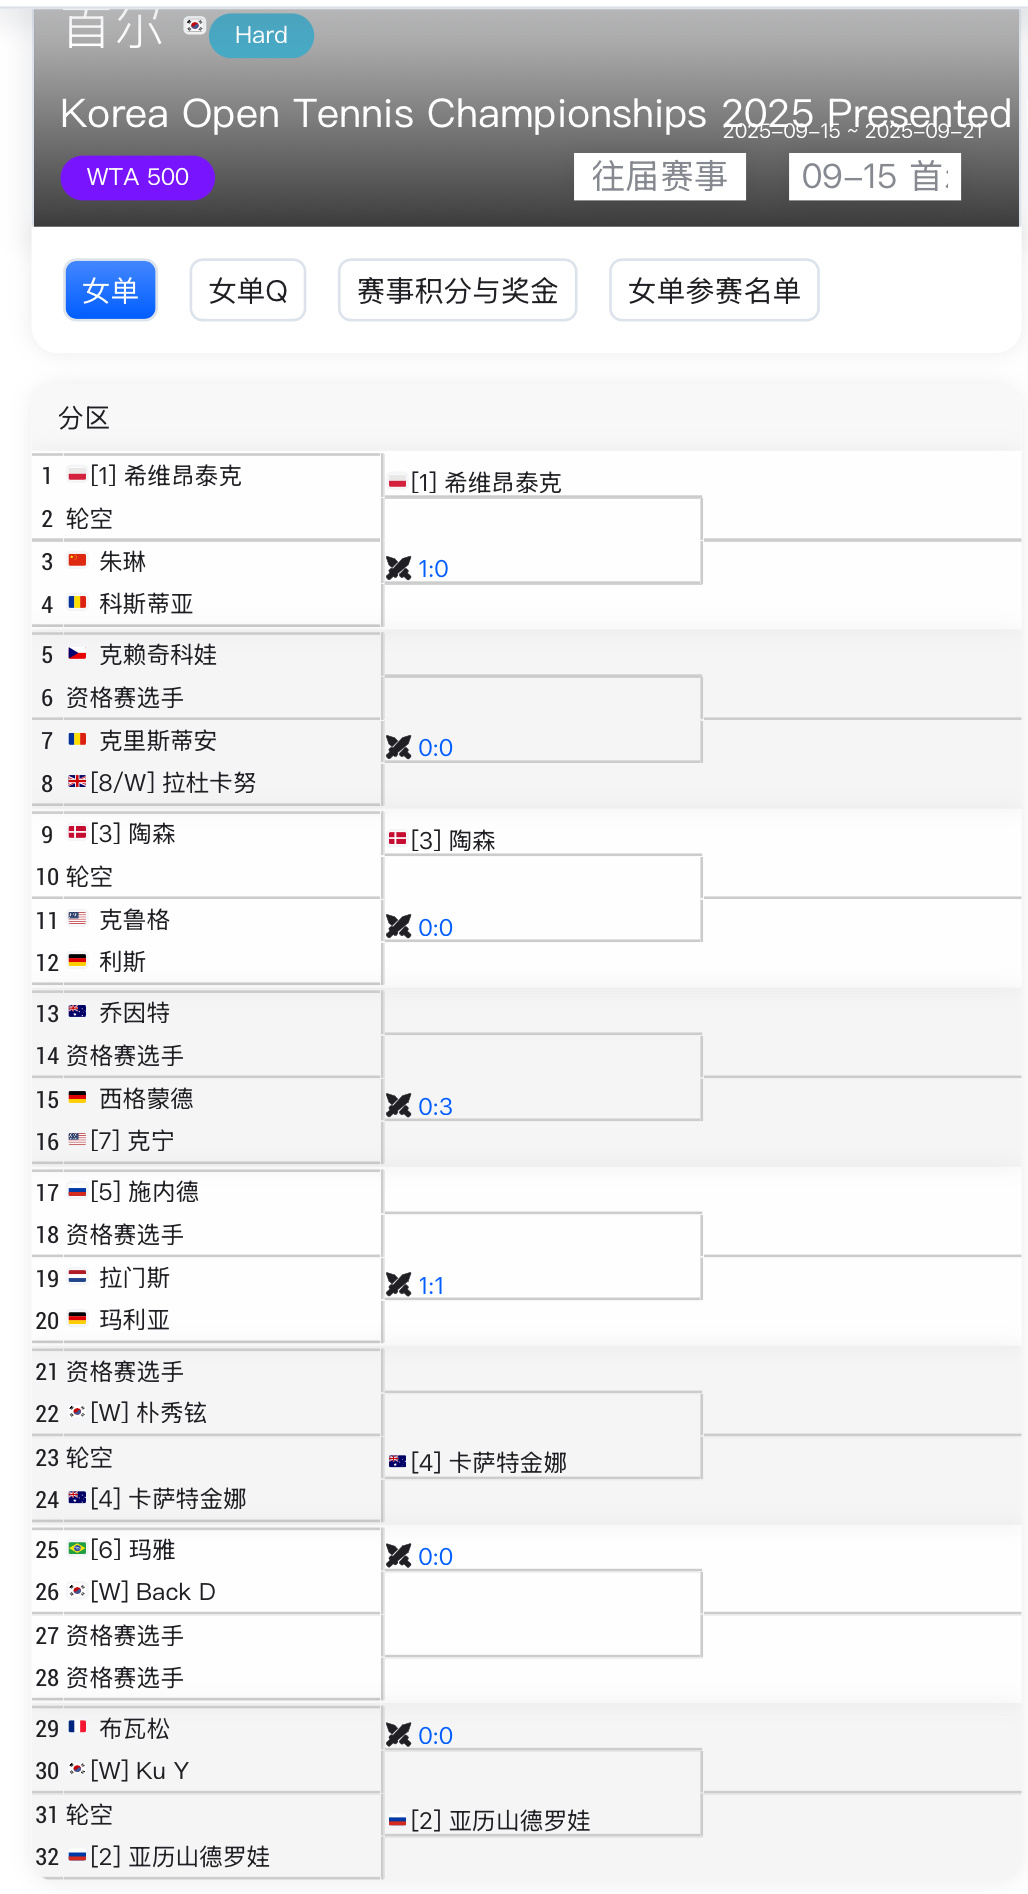Open the 1:1 head-to-head icon near 拉门斯

(399, 1284)
